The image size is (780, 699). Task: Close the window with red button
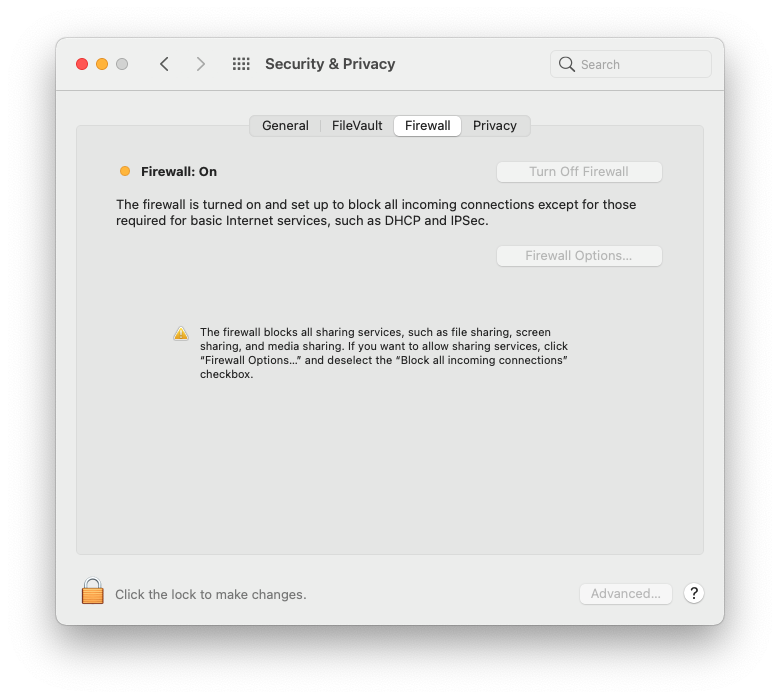click(82, 64)
